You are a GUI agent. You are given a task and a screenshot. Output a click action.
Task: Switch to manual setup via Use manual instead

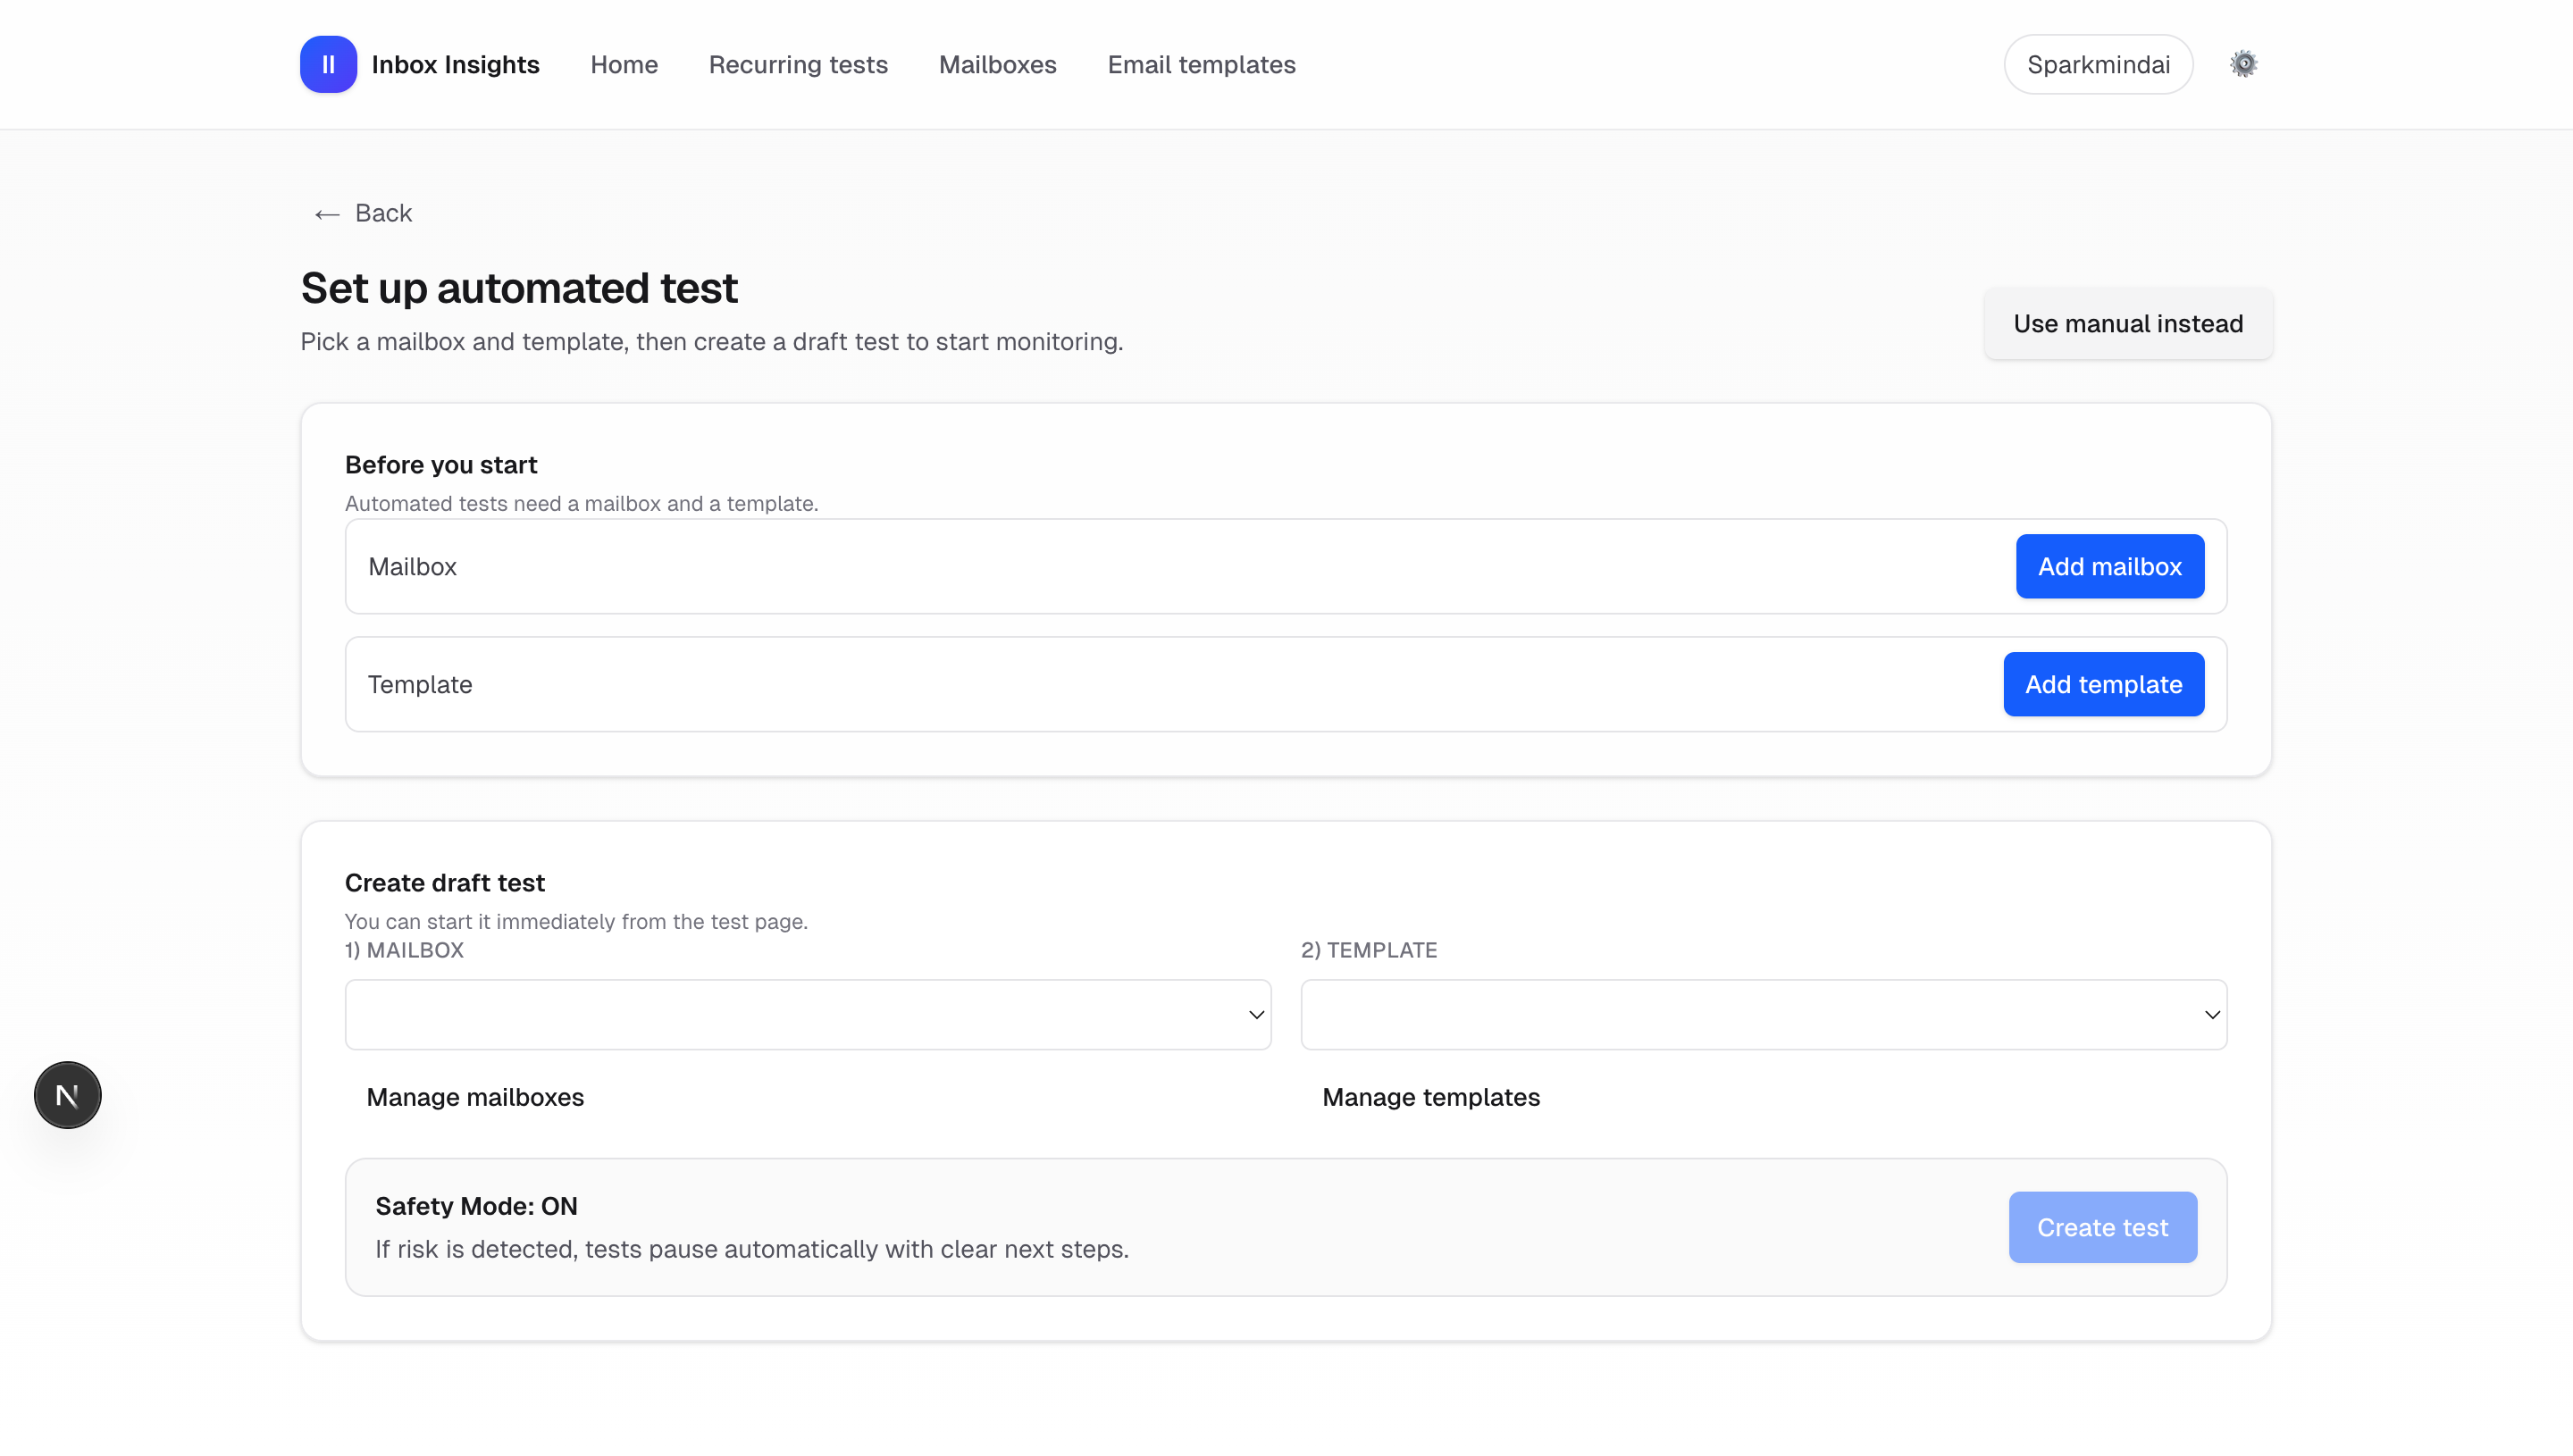(2128, 323)
